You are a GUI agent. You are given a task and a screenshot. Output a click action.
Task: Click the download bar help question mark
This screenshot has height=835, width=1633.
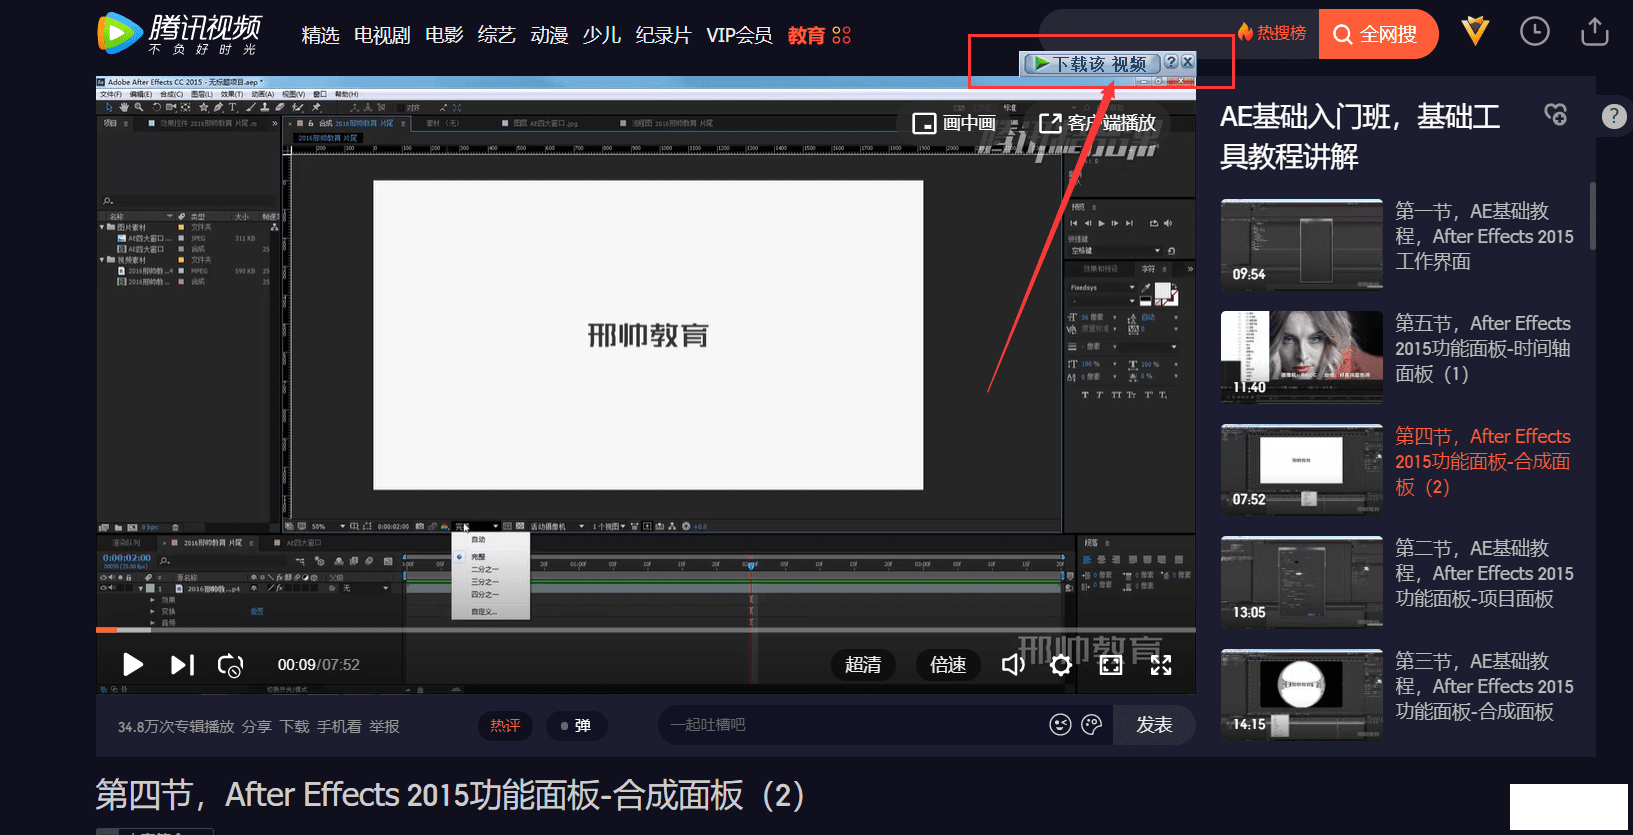1171,62
